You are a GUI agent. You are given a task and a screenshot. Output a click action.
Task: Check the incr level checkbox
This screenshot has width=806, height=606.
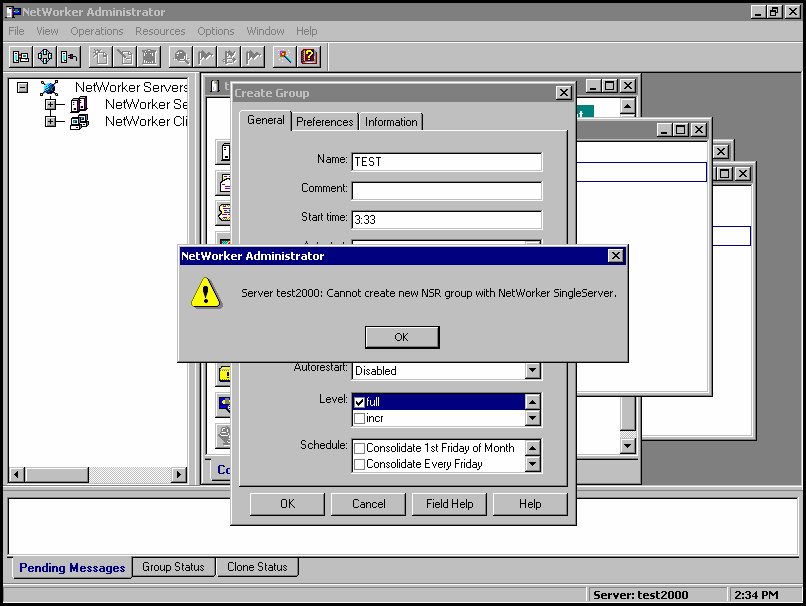coord(360,418)
